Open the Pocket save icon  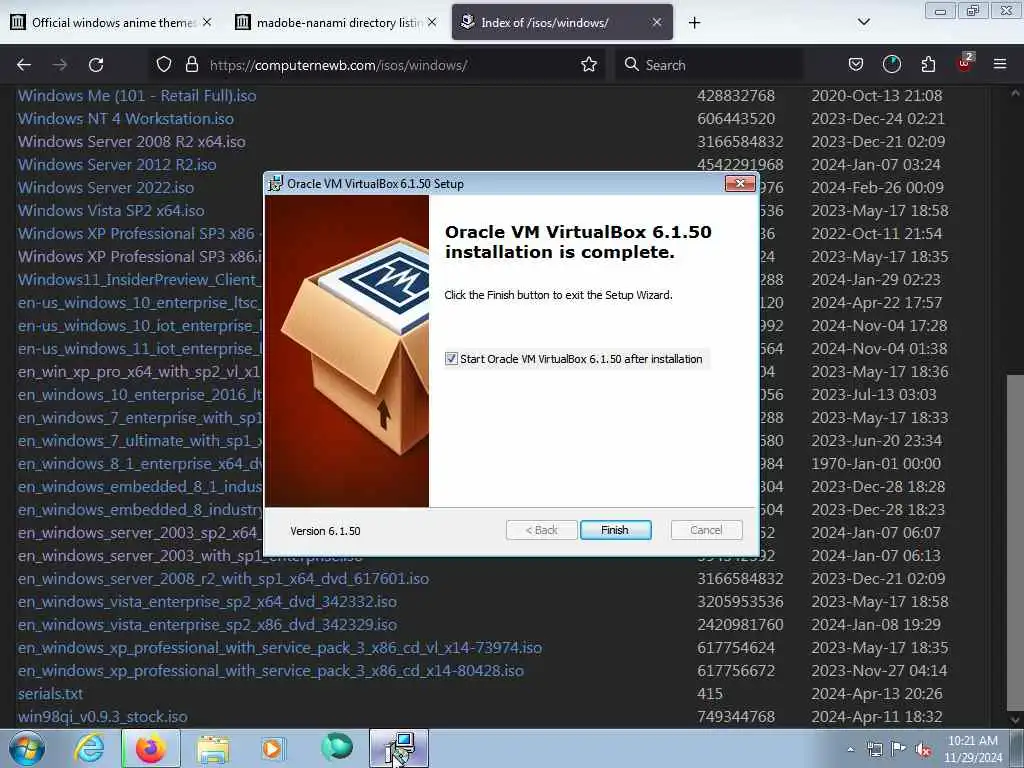(856, 65)
